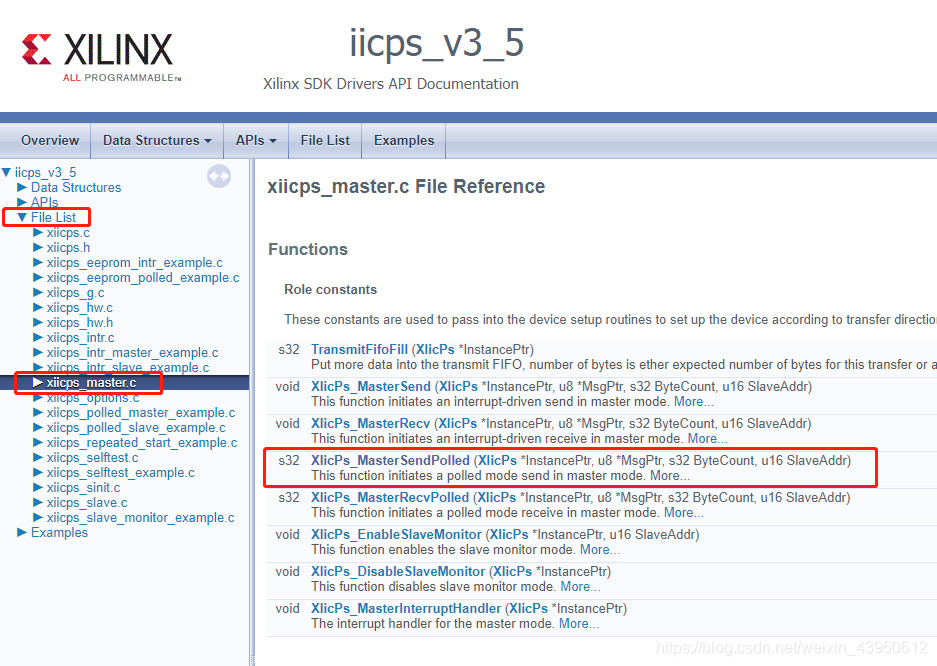The height and width of the screenshot is (666, 937).
Task: Click XIicPs type link in MasterInterruptHandler parameters
Action: click(x=528, y=609)
